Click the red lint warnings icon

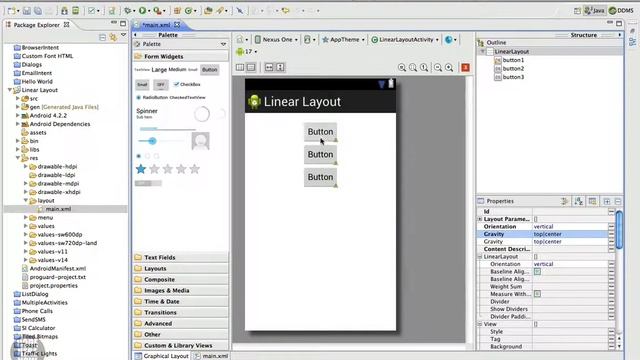(x=465, y=68)
